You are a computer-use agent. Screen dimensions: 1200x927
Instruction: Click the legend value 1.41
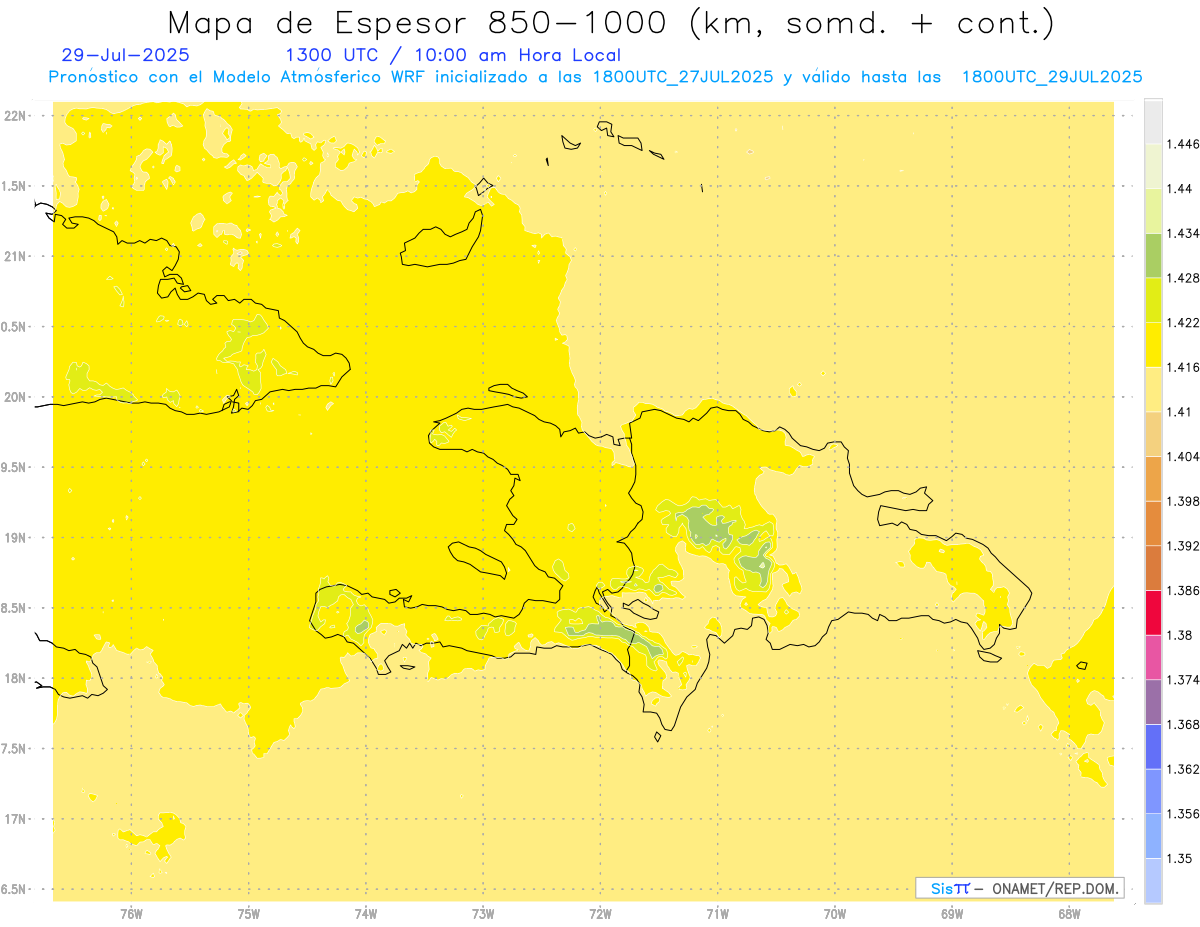pyautogui.click(x=1180, y=412)
